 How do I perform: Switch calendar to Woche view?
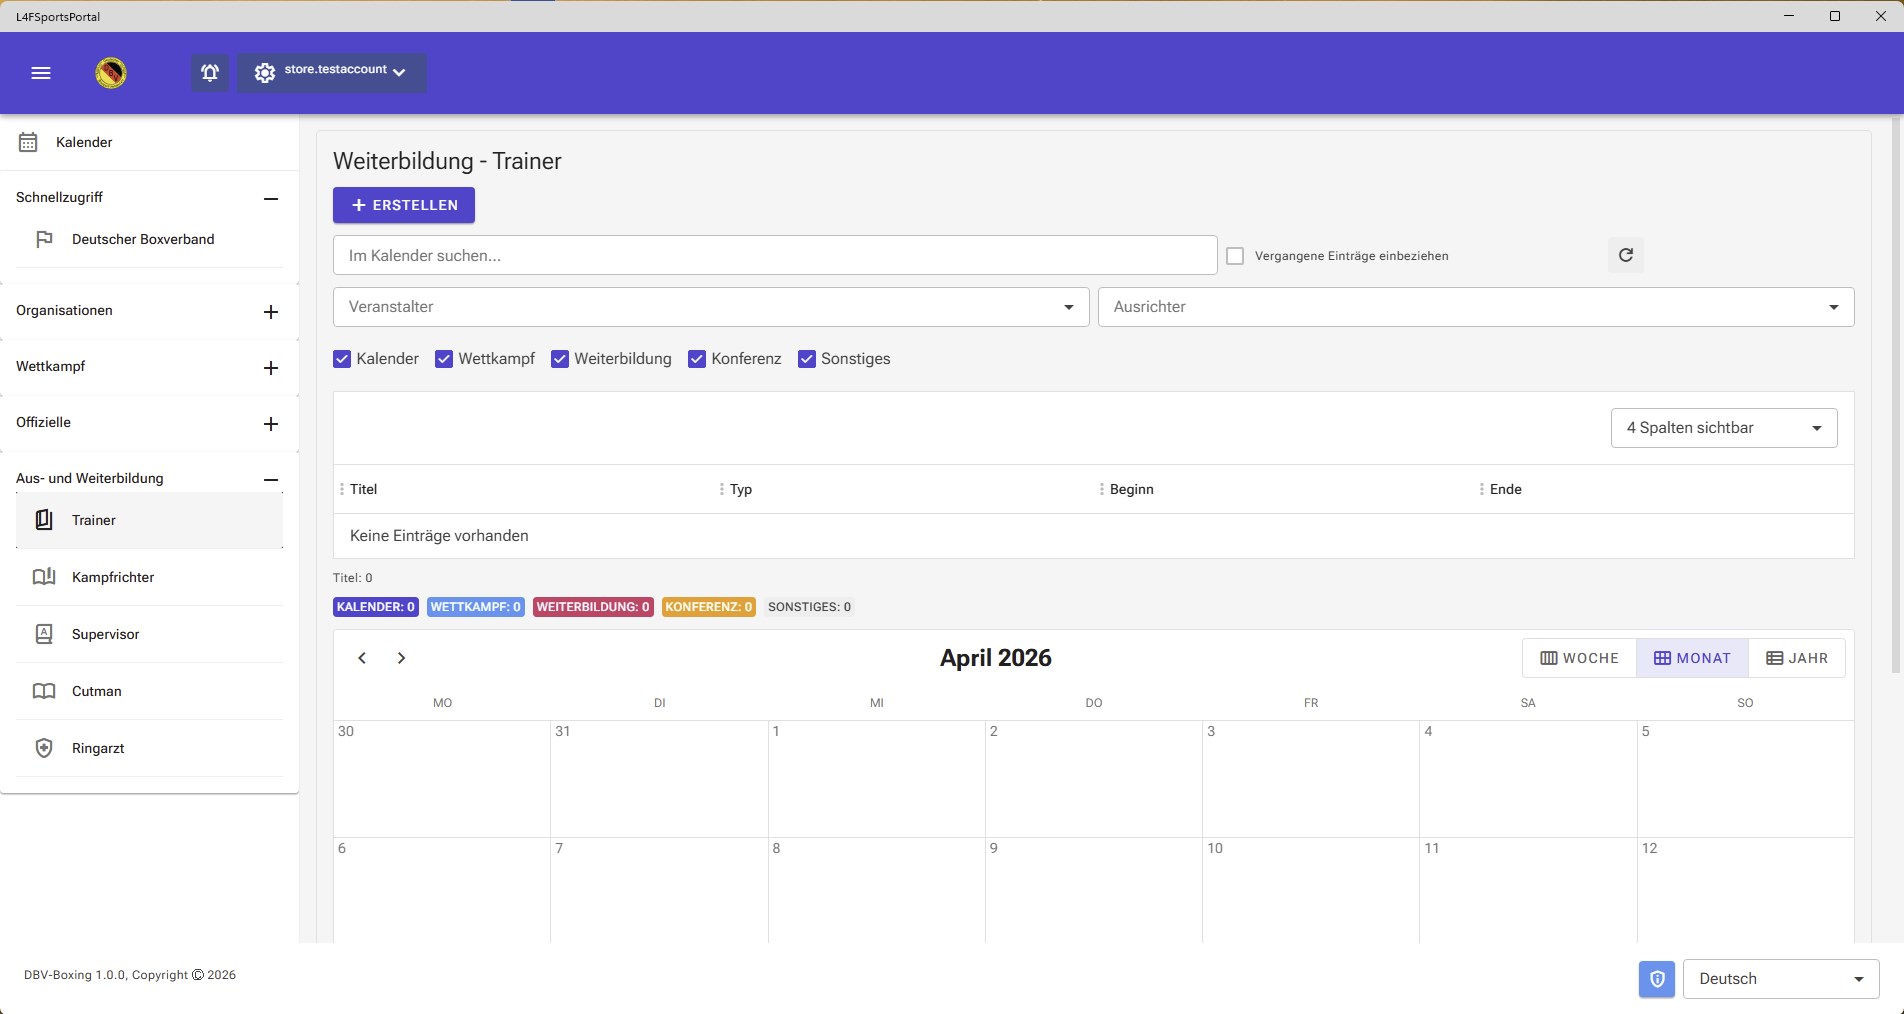click(1579, 658)
